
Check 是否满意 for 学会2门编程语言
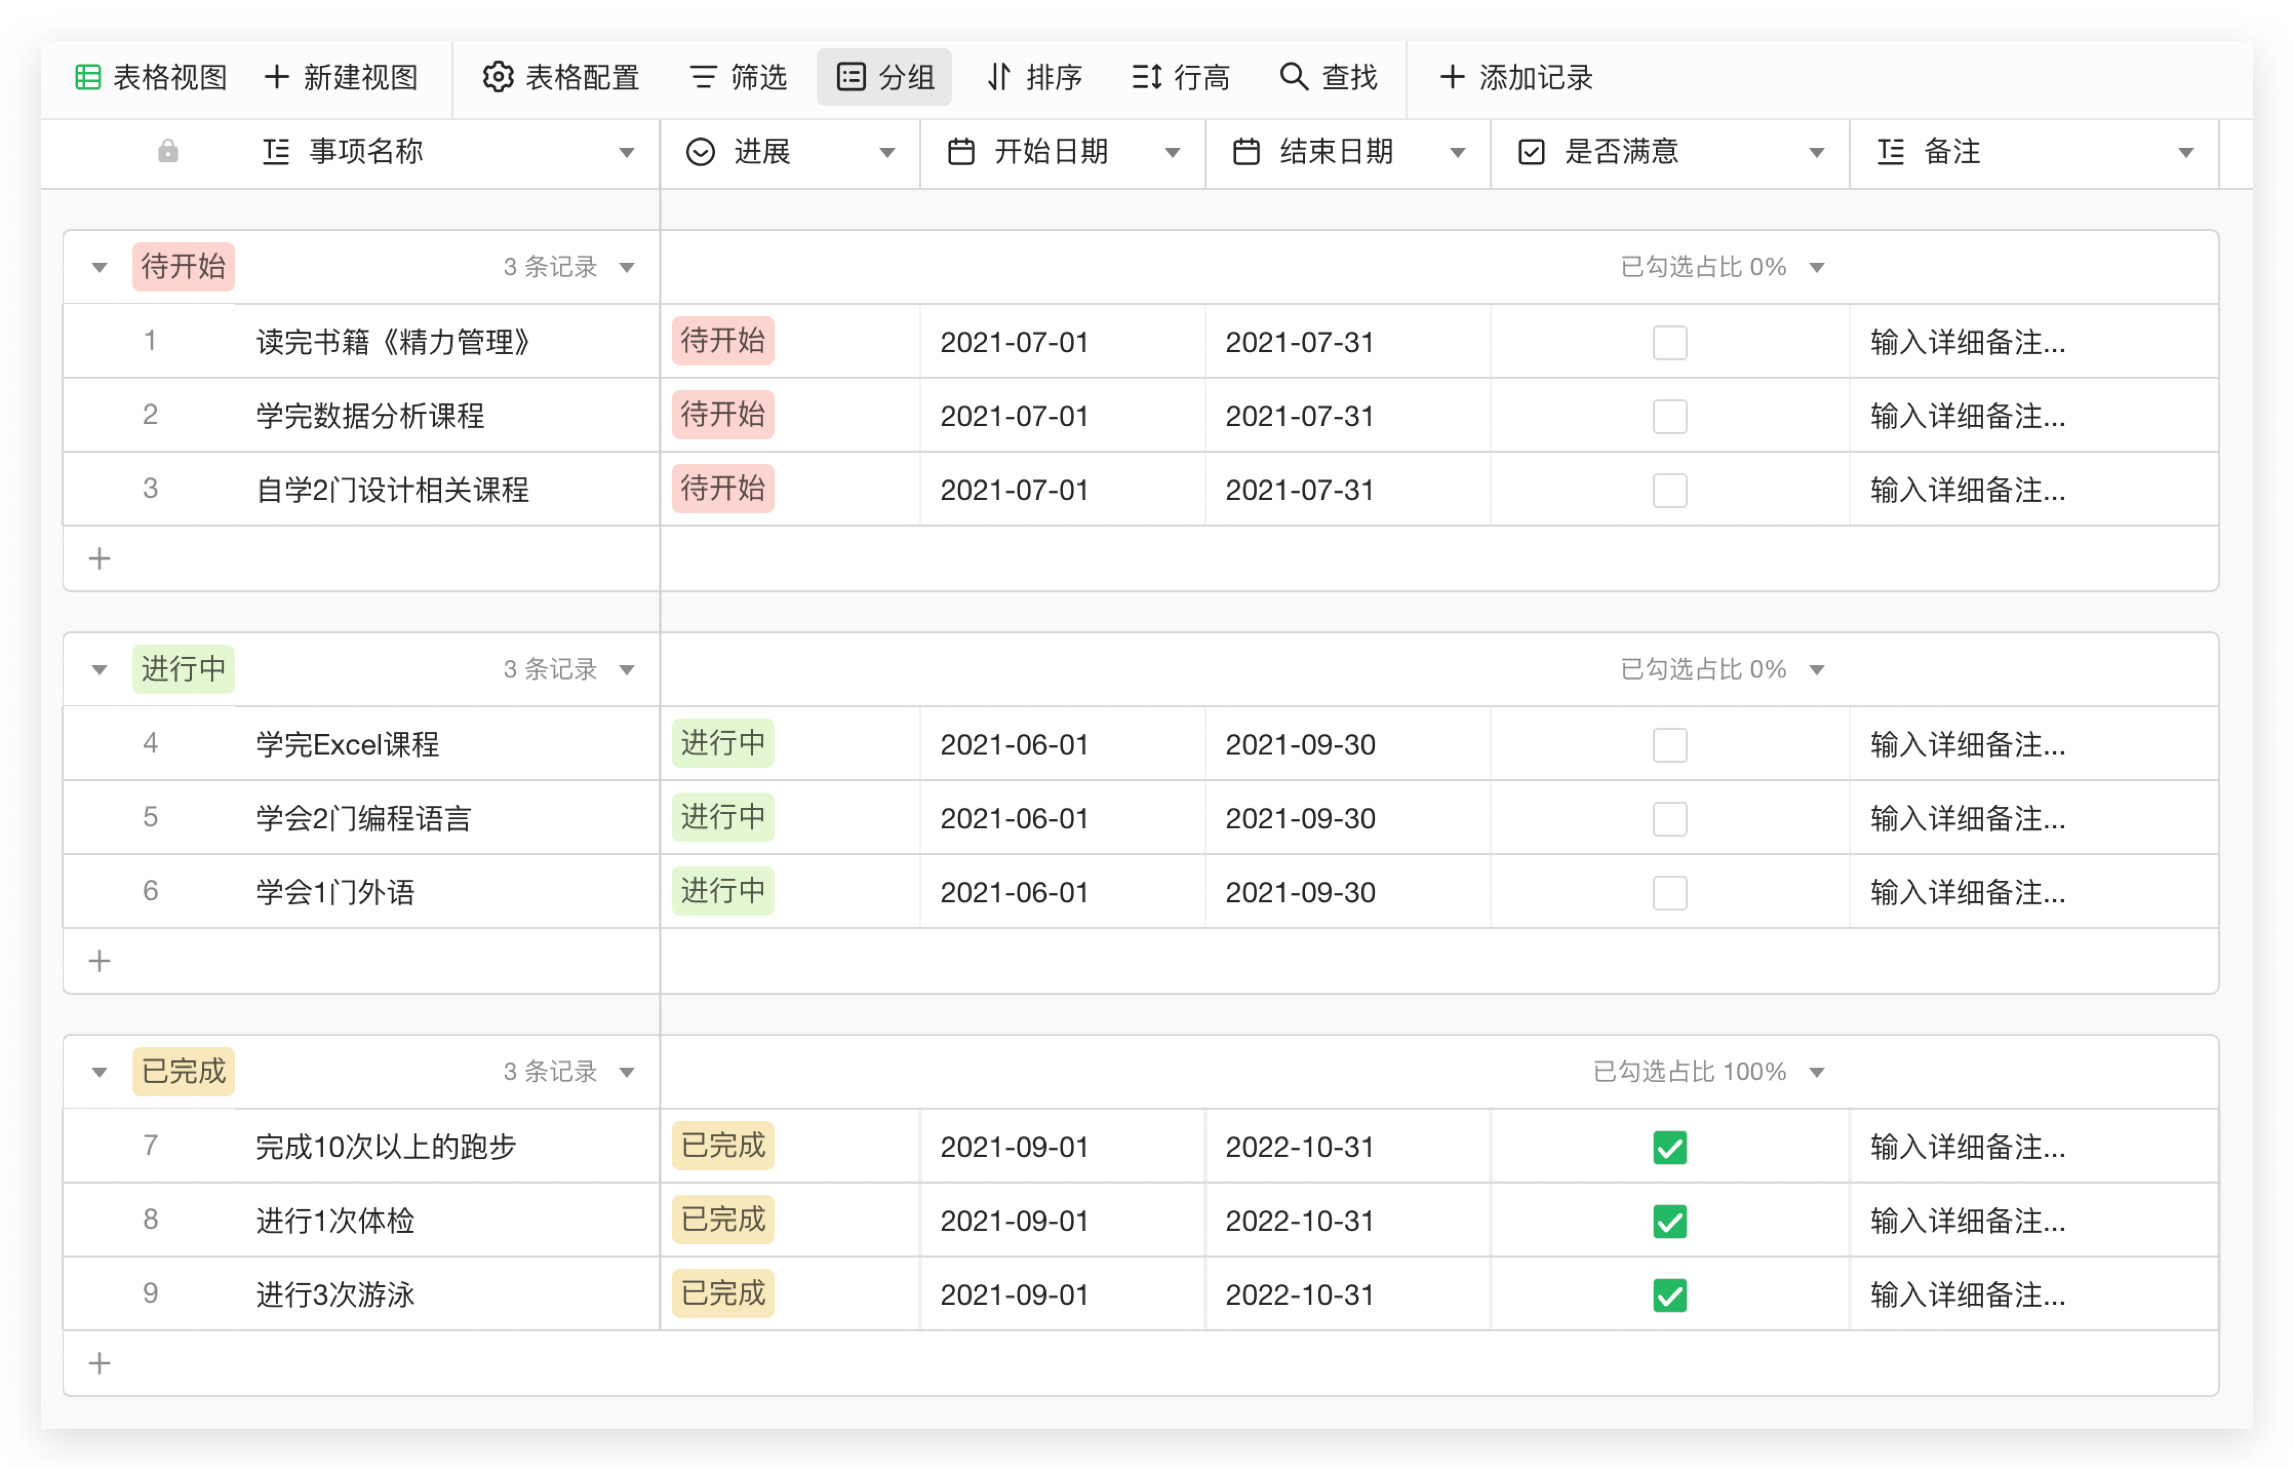pyautogui.click(x=1669, y=818)
